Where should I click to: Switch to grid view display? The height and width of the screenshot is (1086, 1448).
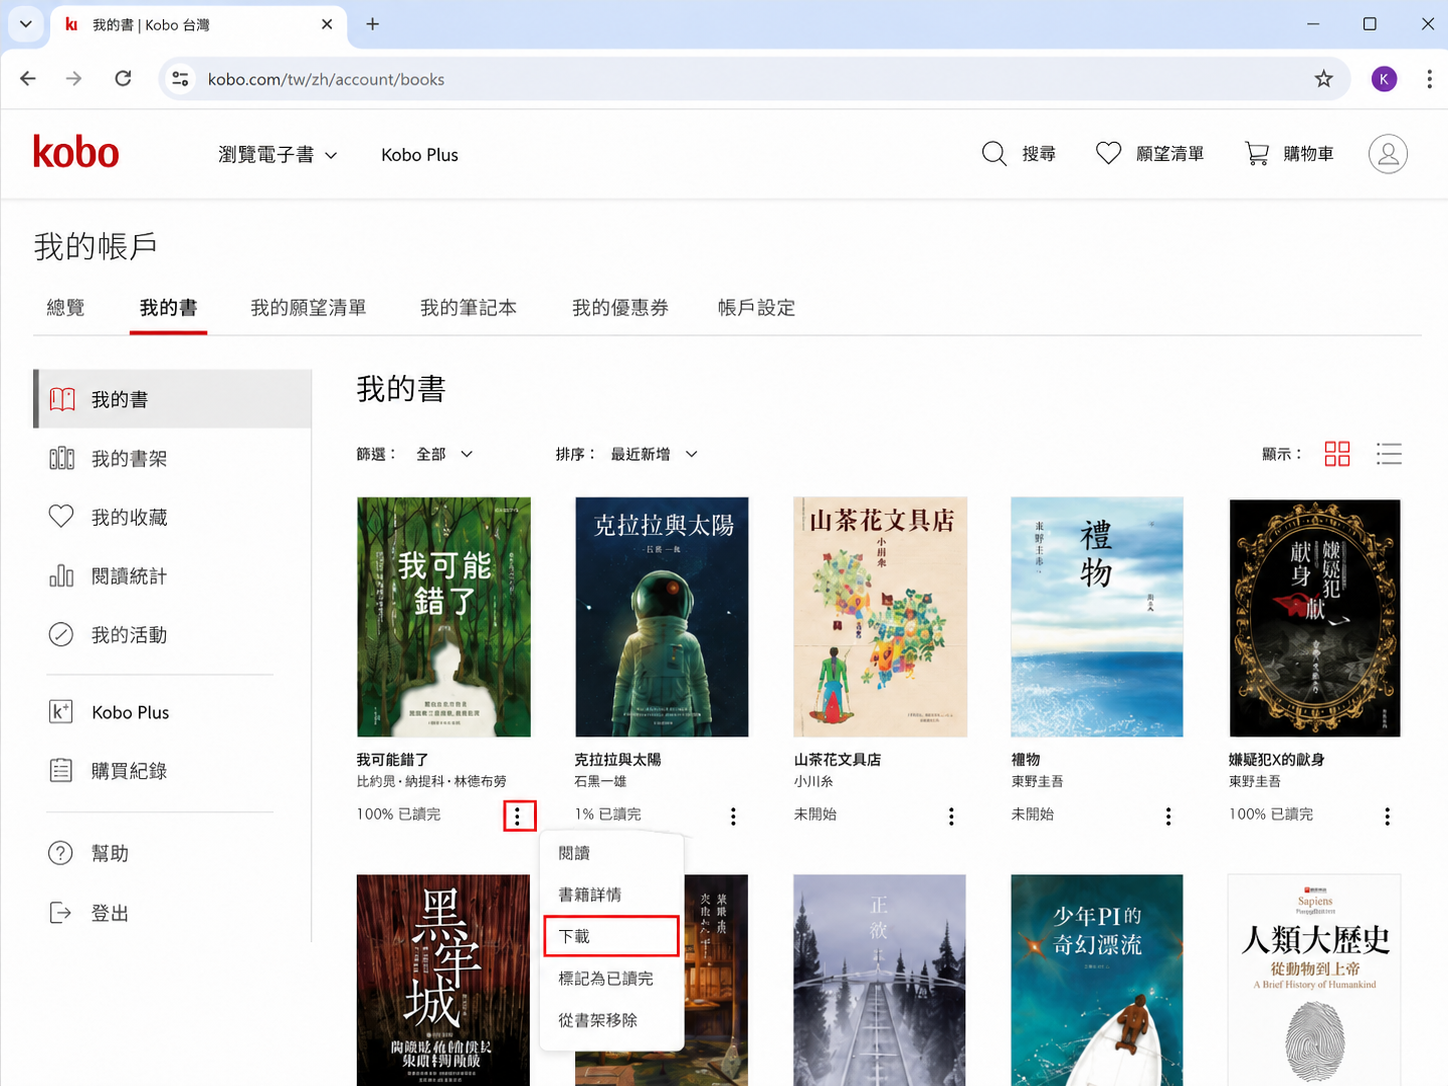coord(1337,454)
